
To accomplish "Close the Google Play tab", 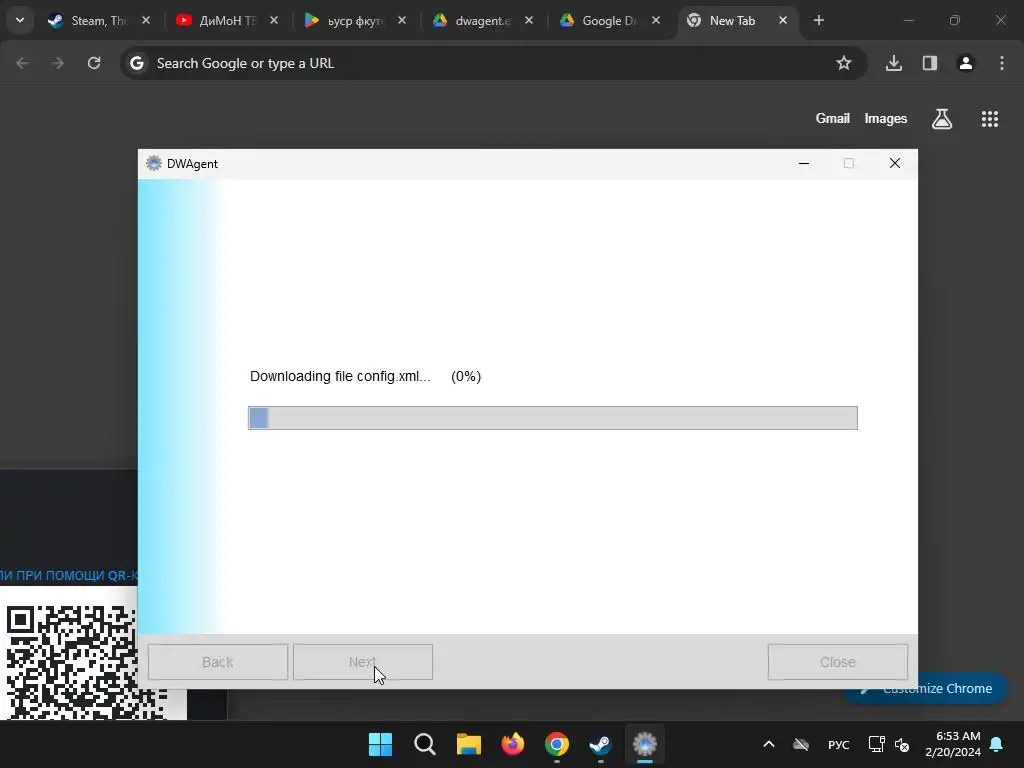I will coord(402,20).
